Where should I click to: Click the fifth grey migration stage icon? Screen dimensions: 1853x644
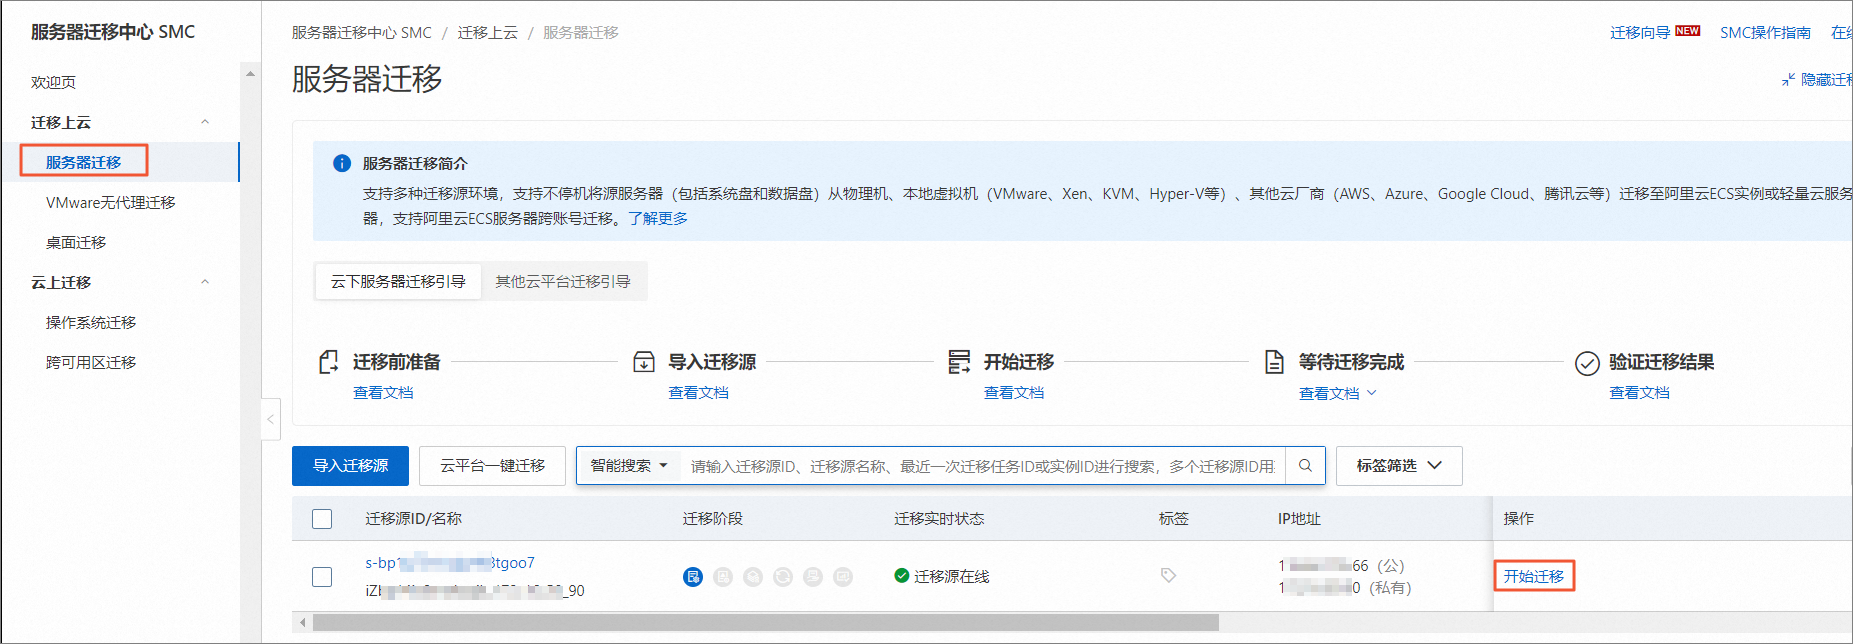[813, 577]
